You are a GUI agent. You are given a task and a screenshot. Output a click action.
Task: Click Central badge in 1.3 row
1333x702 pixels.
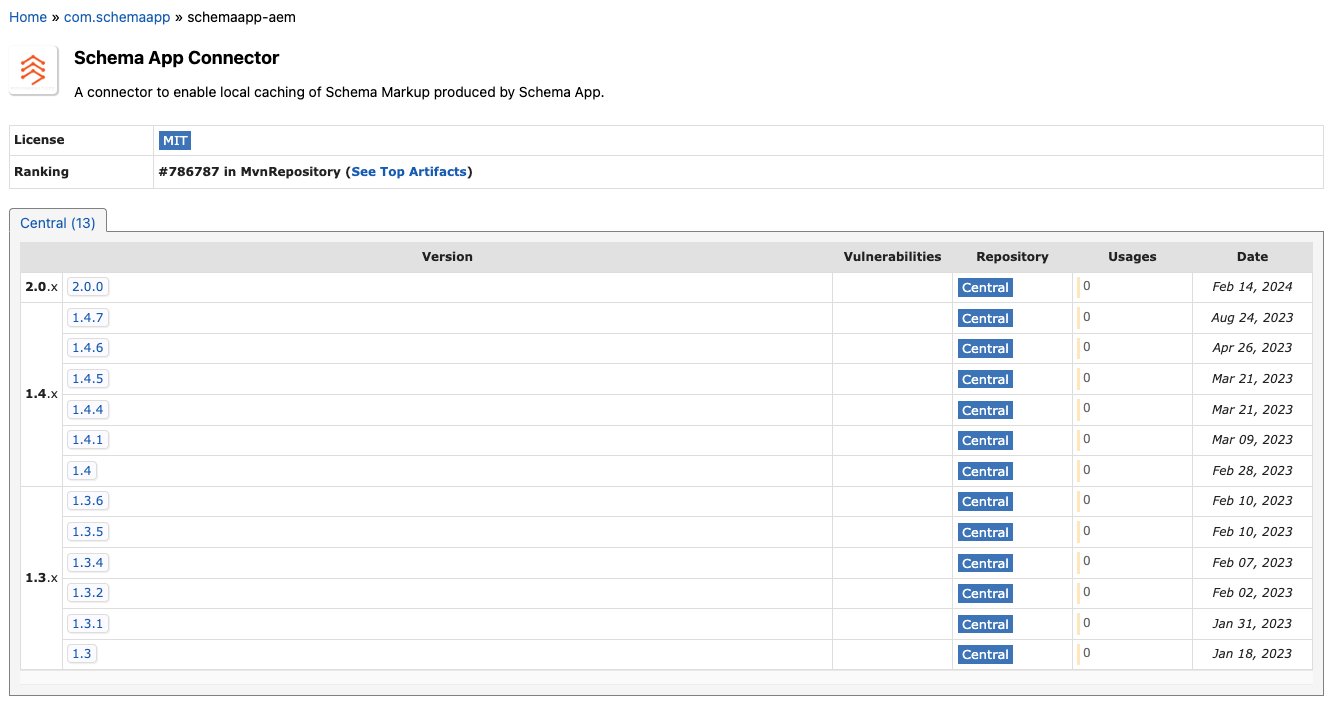click(x=985, y=655)
